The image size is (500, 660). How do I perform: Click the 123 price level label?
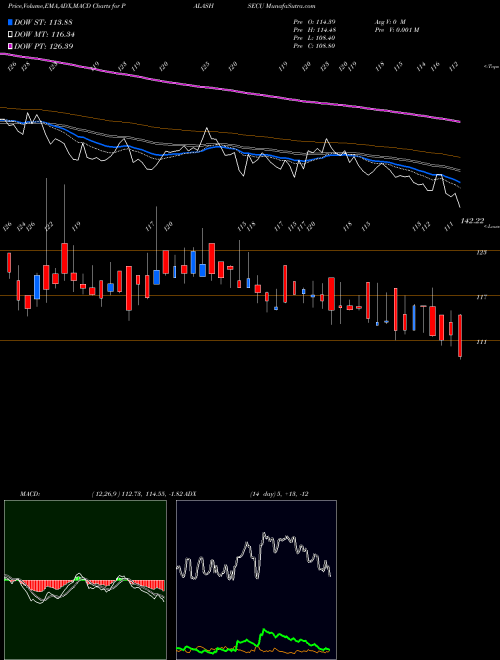[481, 253]
